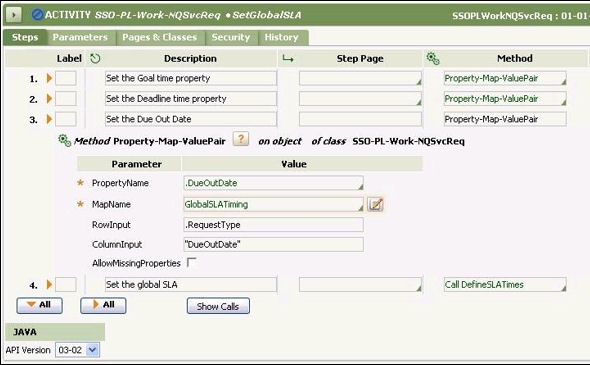Open the API Version dropdown
Viewport: 590px width, 365px height.
click(93, 350)
